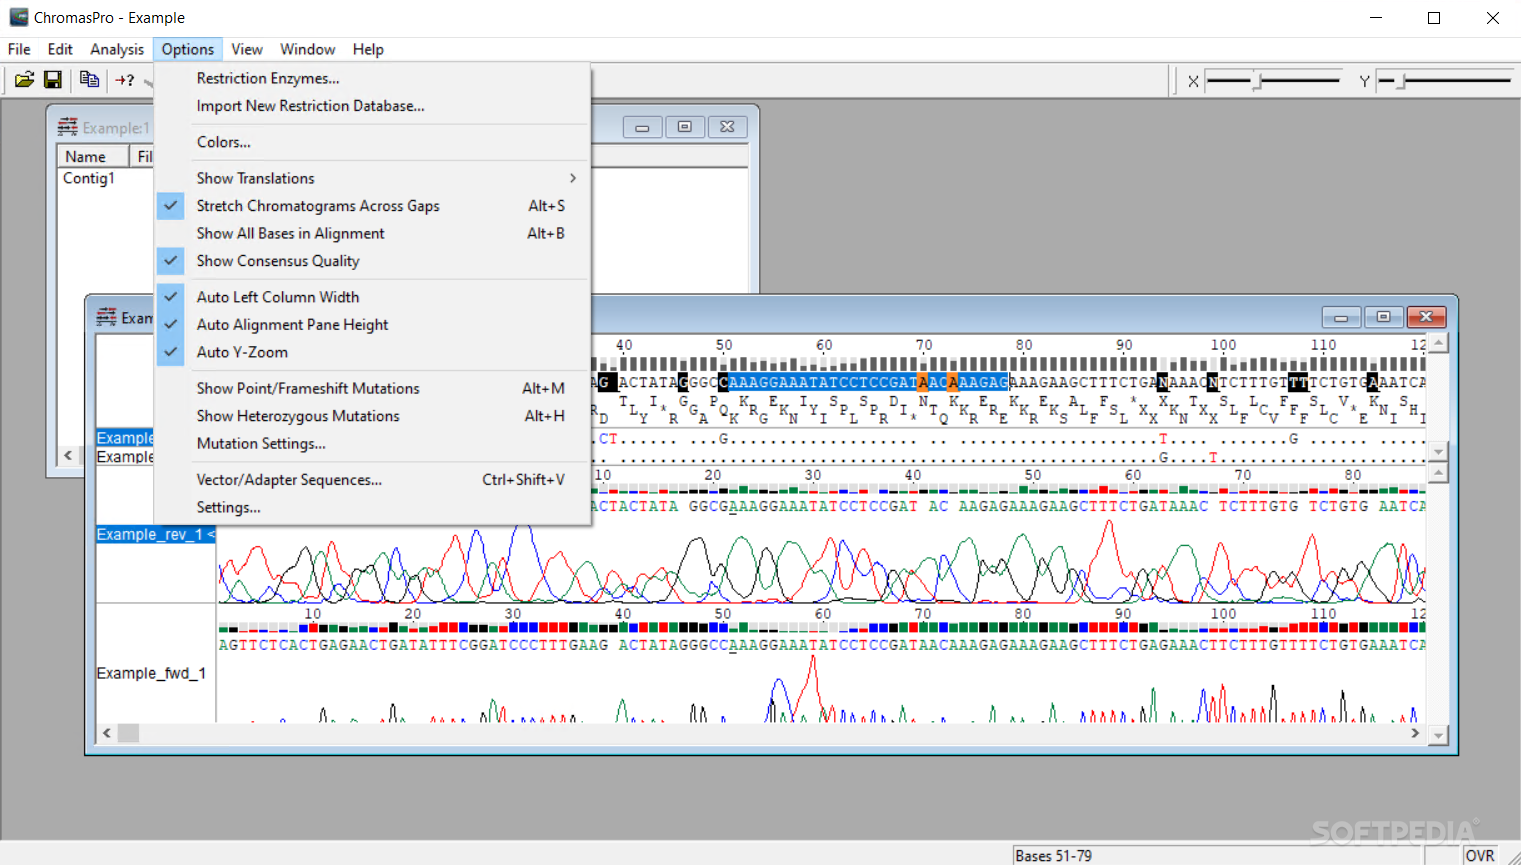
Task: Adjust the Y zoom slider handle
Action: point(1401,81)
